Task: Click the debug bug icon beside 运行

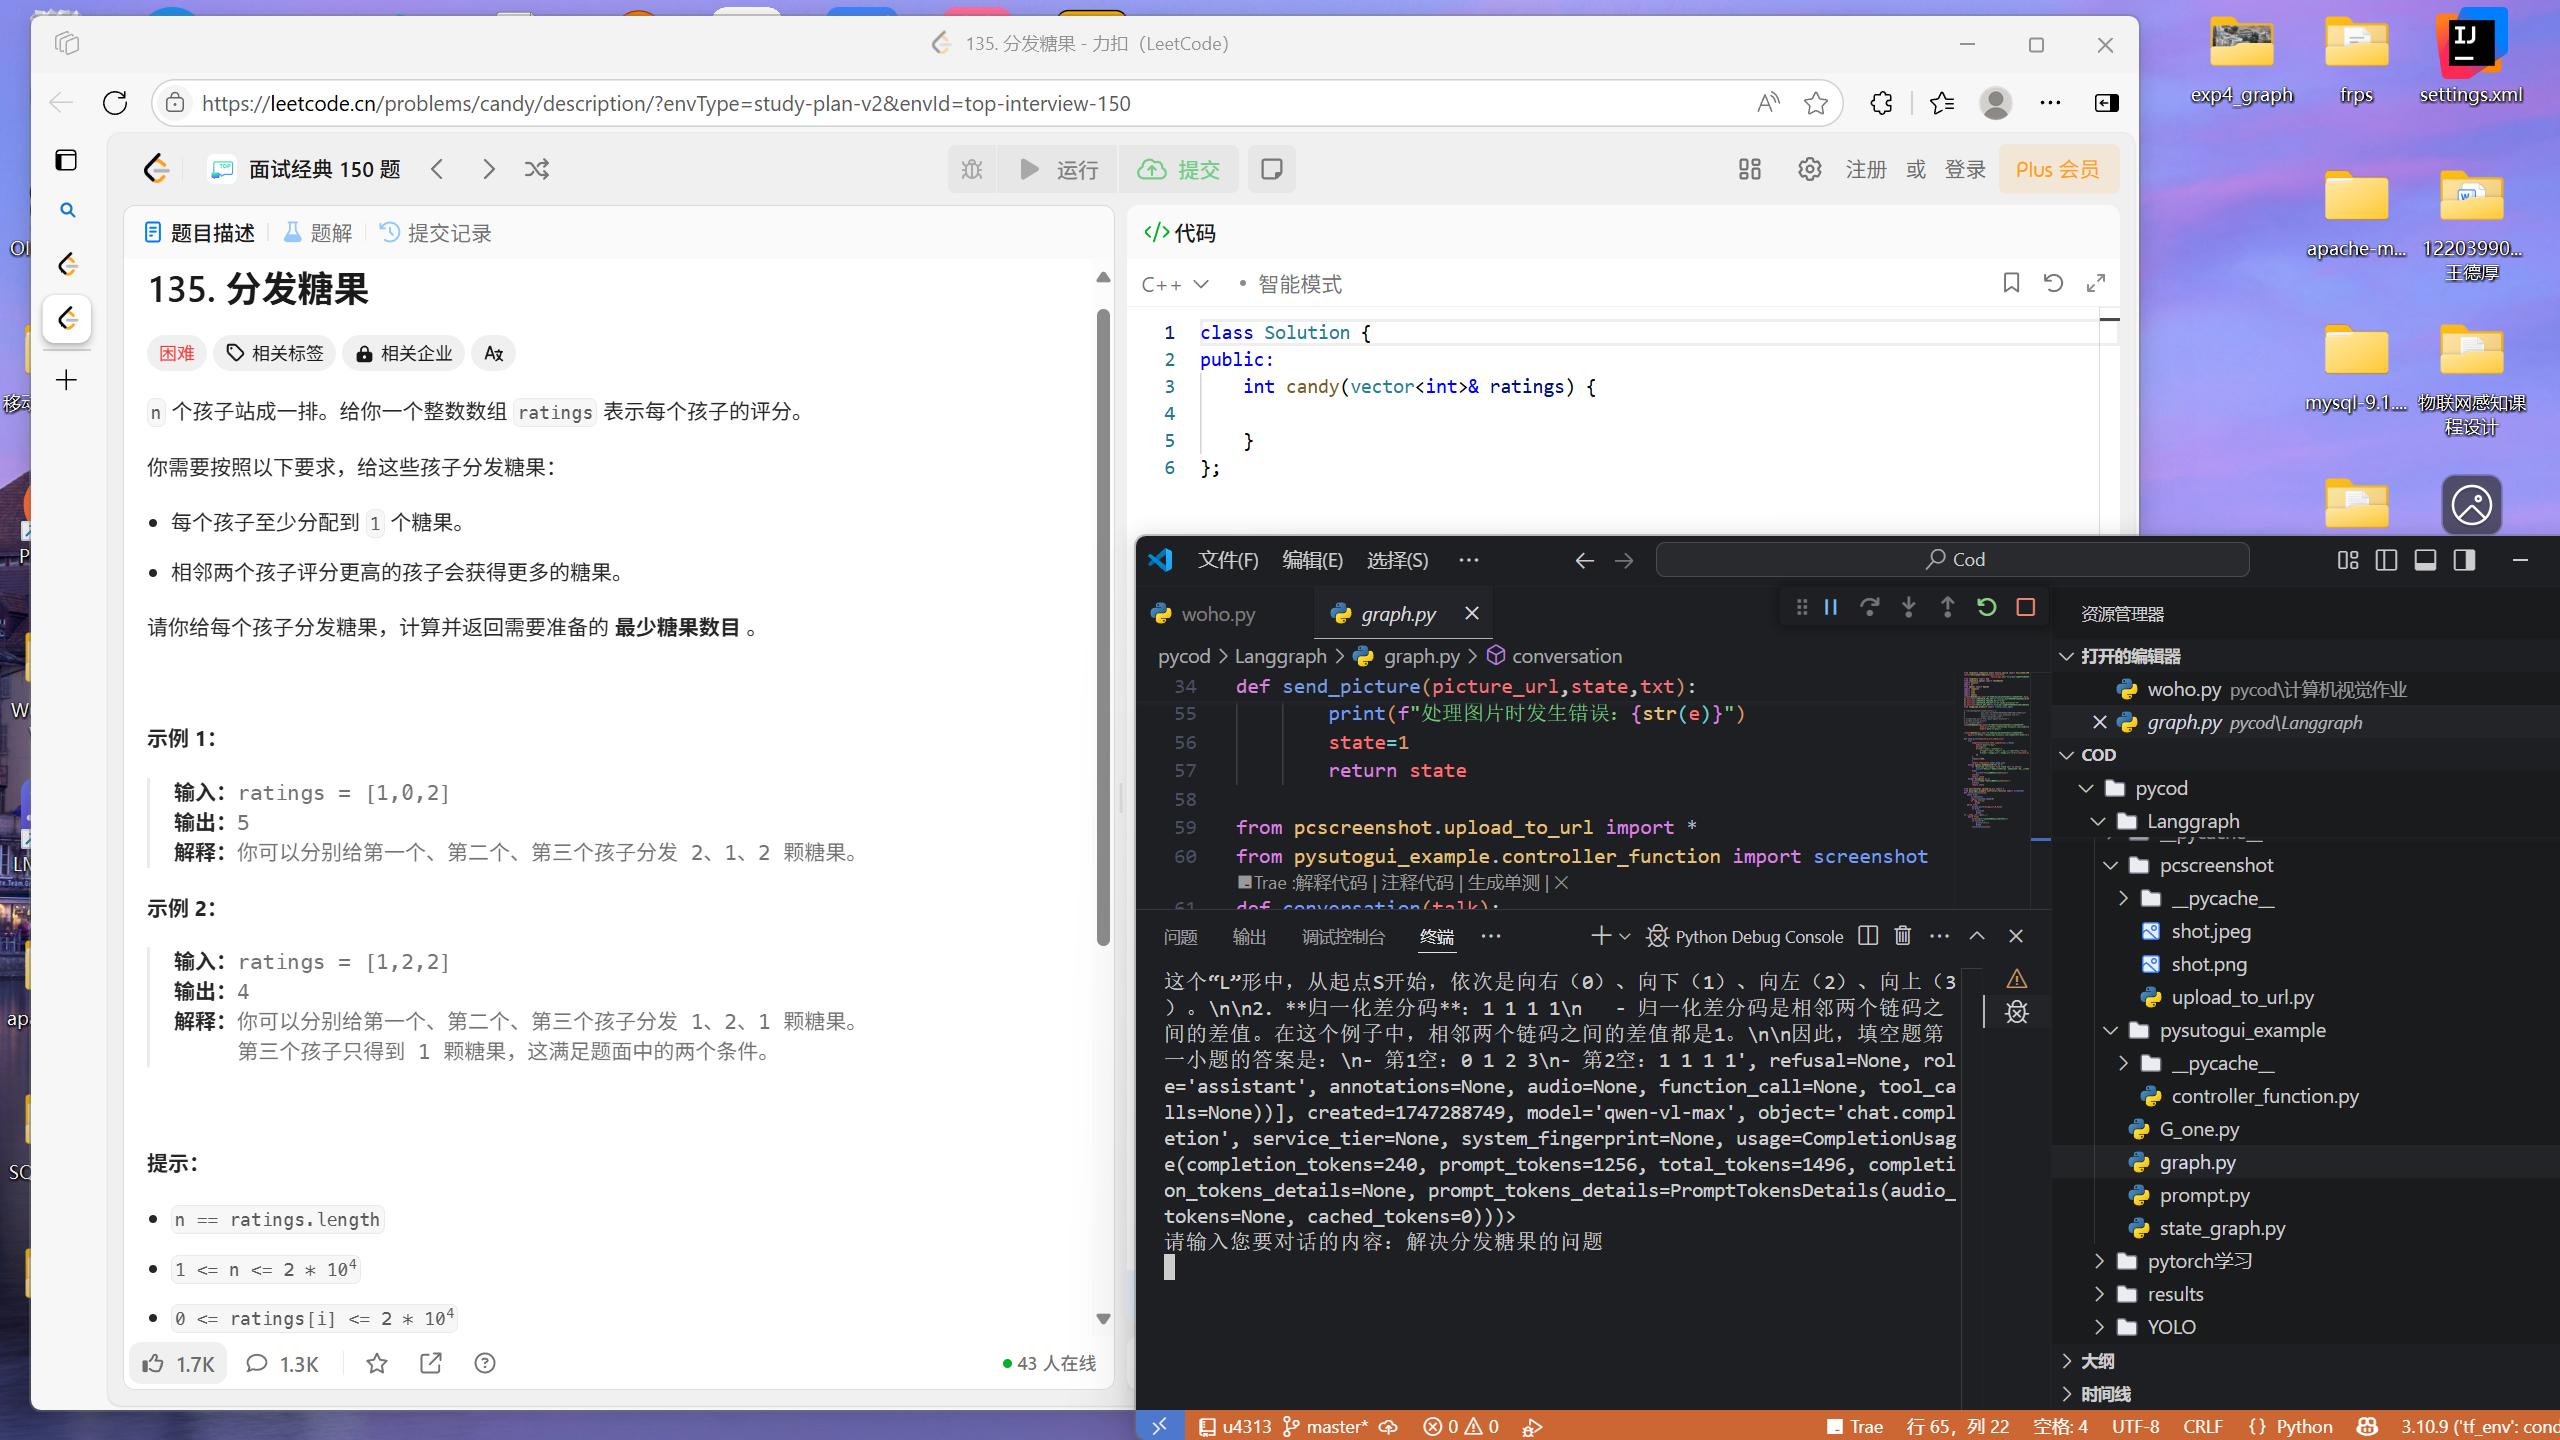Action: [x=972, y=169]
